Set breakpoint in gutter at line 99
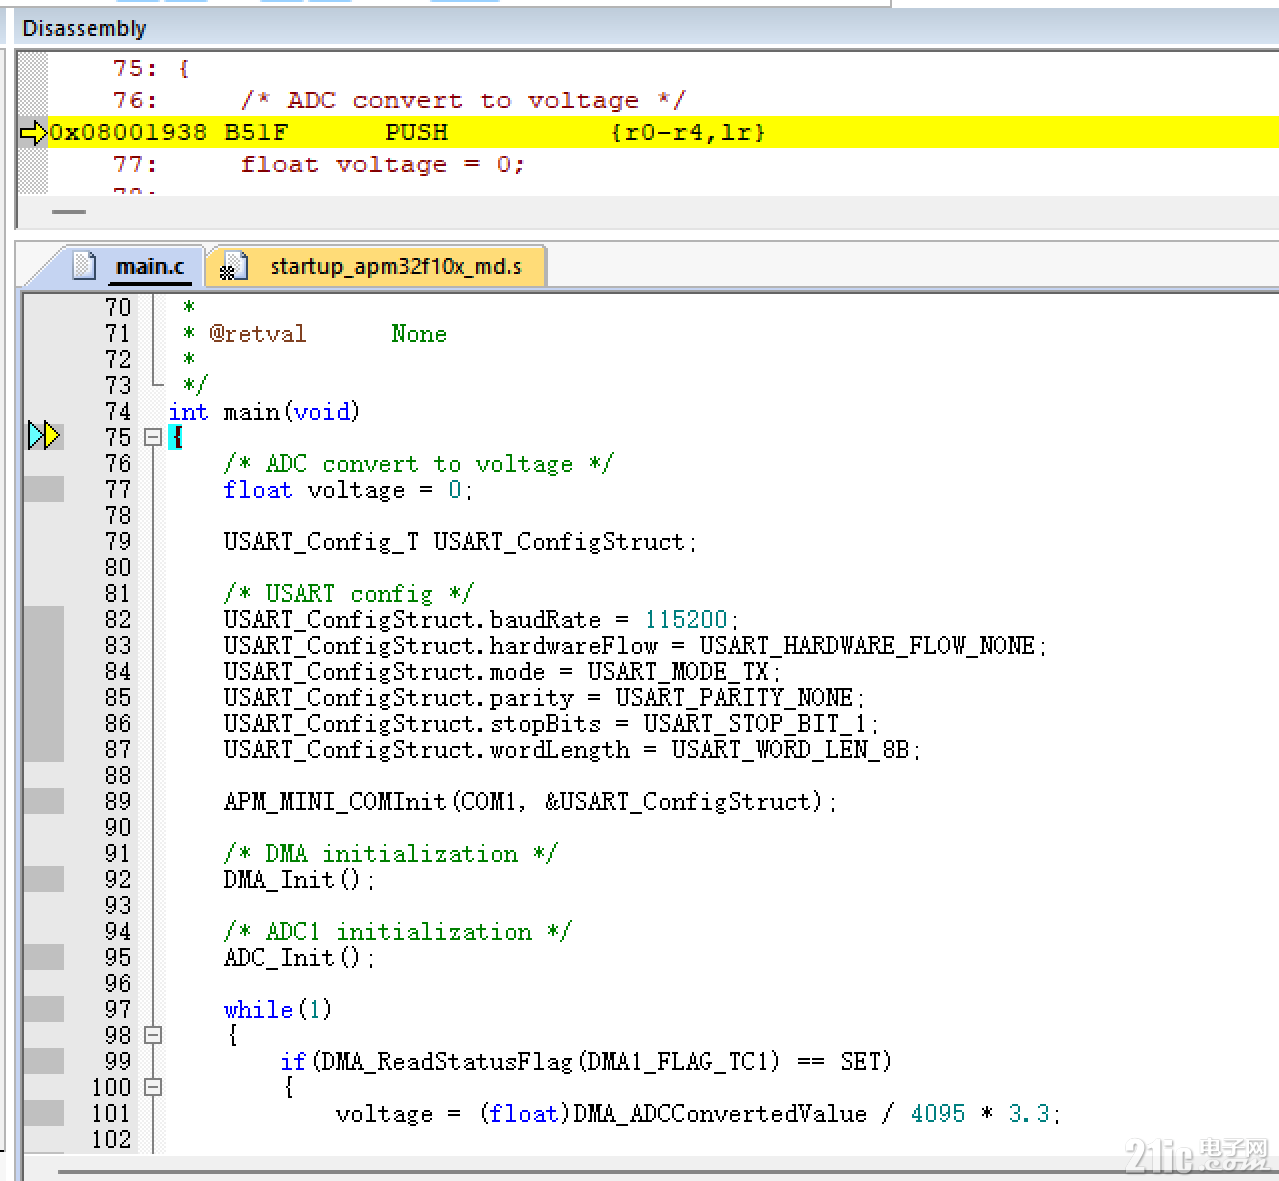Viewport: 1279px width, 1181px height. 44,1061
